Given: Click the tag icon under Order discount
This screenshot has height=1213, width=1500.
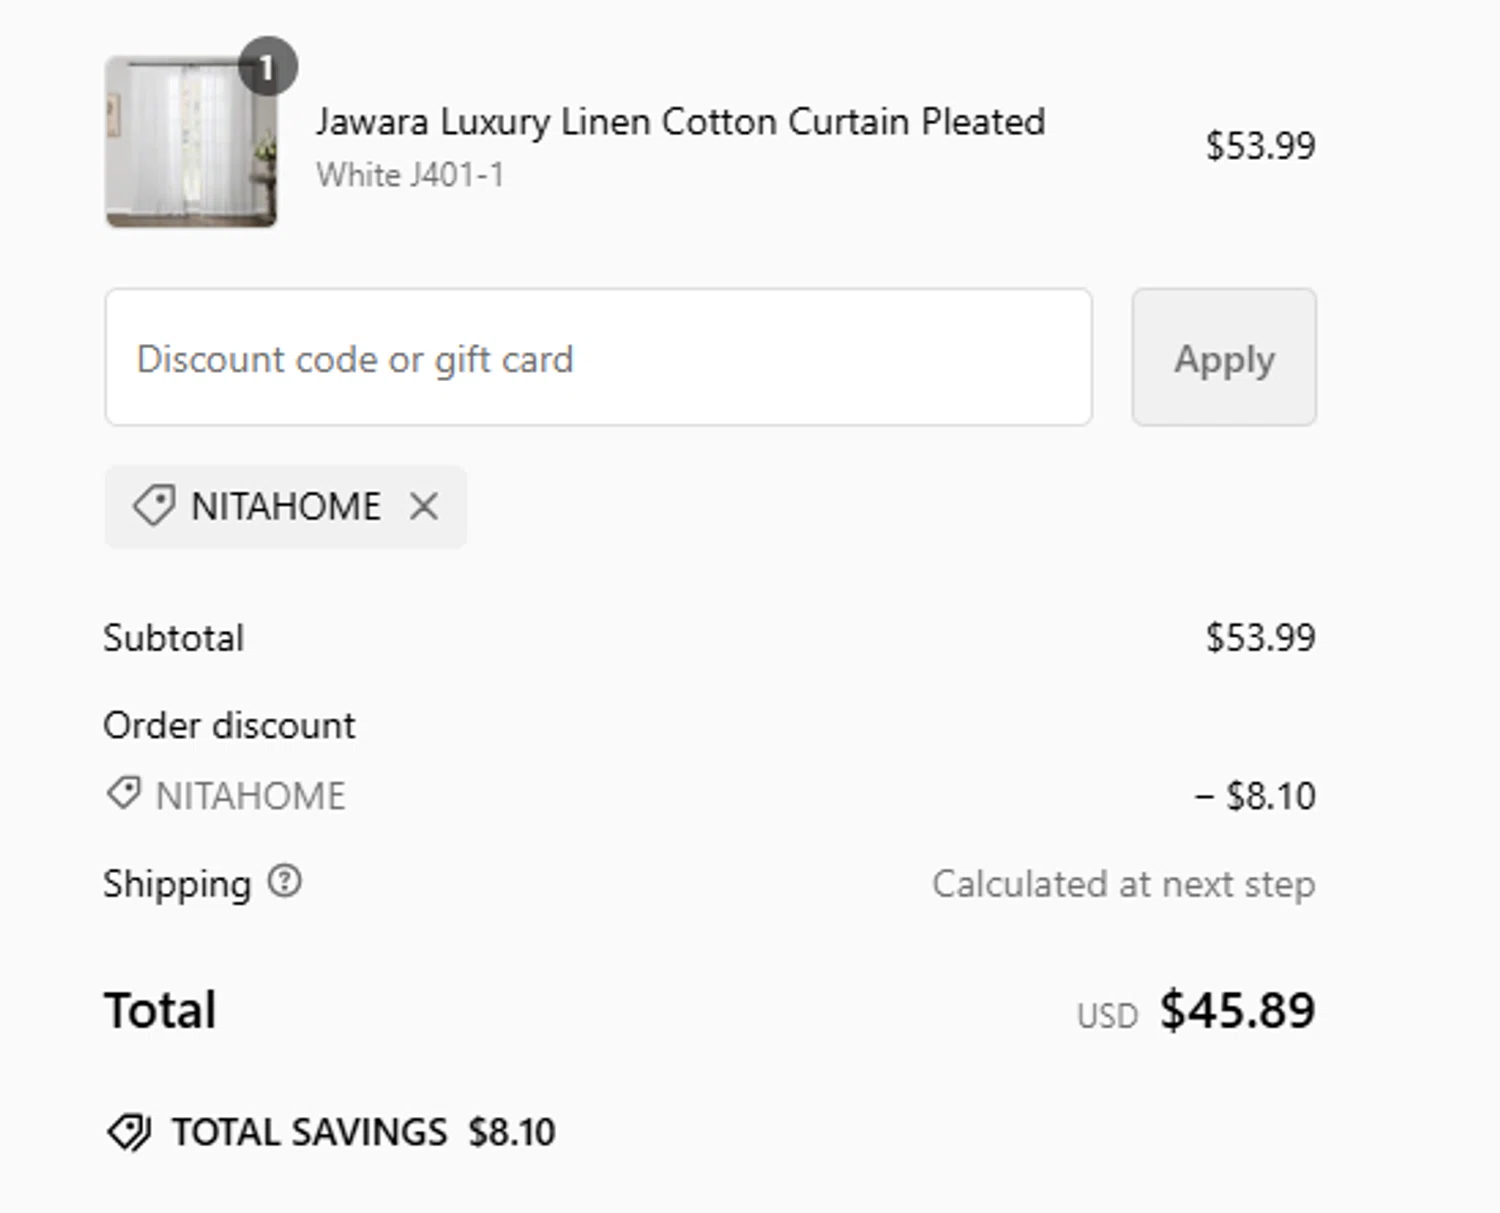Looking at the screenshot, I should click(x=124, y=793).
